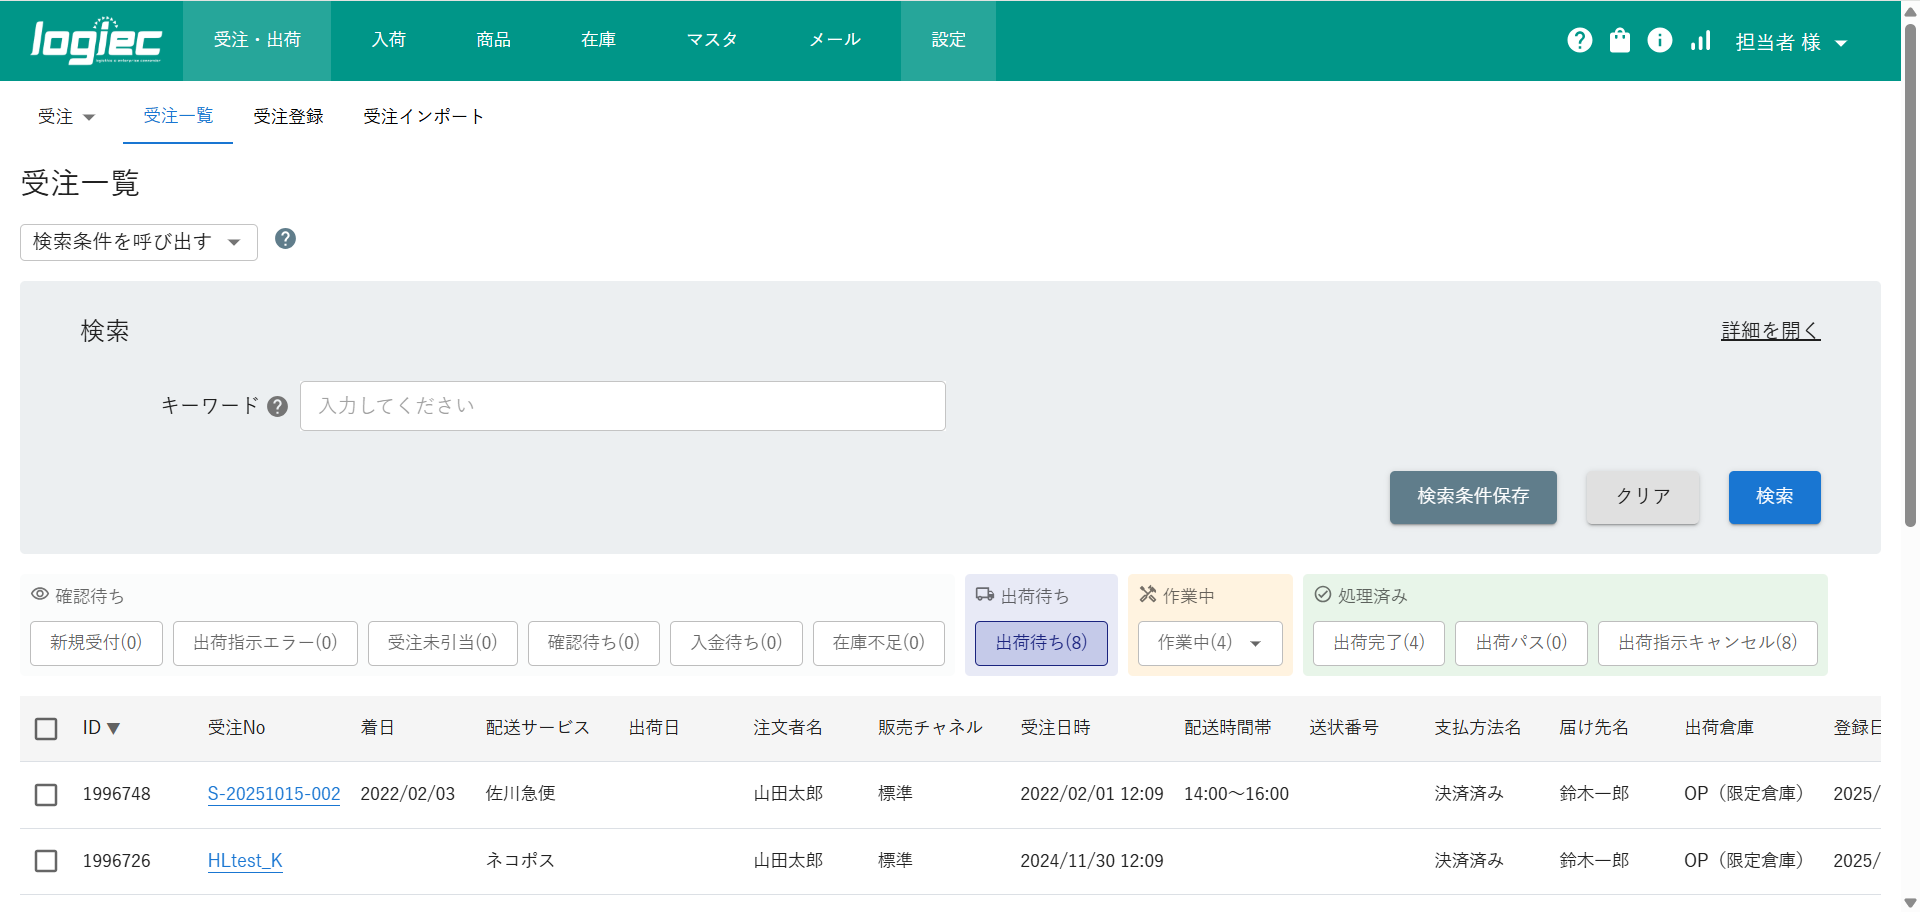The height and width of the screenshot is (912, 1920).
Task: Check the box for order 1996726
Action: pyautogui.click(x=46, y=861)
